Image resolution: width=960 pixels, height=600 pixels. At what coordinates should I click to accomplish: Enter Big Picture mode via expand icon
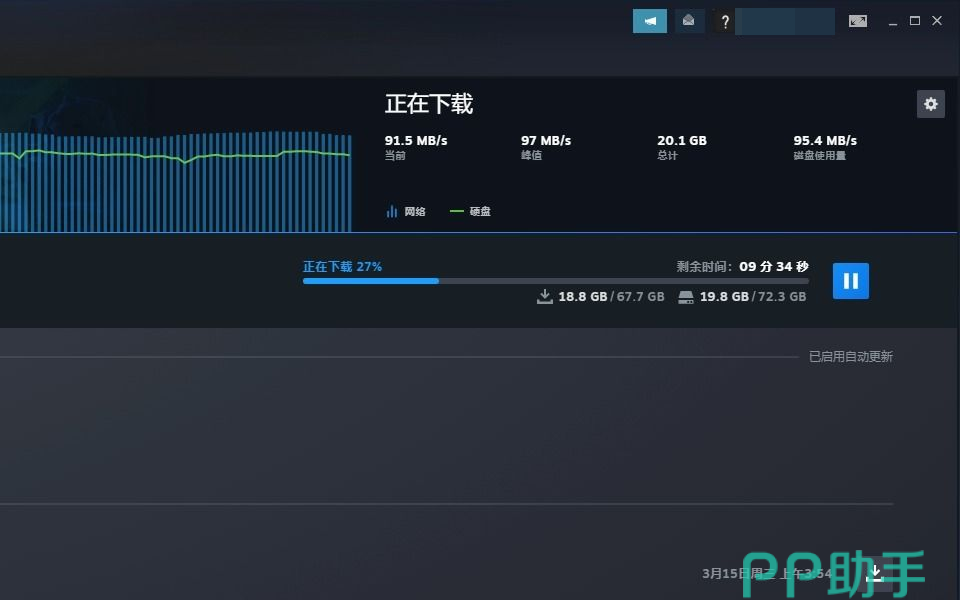pos(858,21)
